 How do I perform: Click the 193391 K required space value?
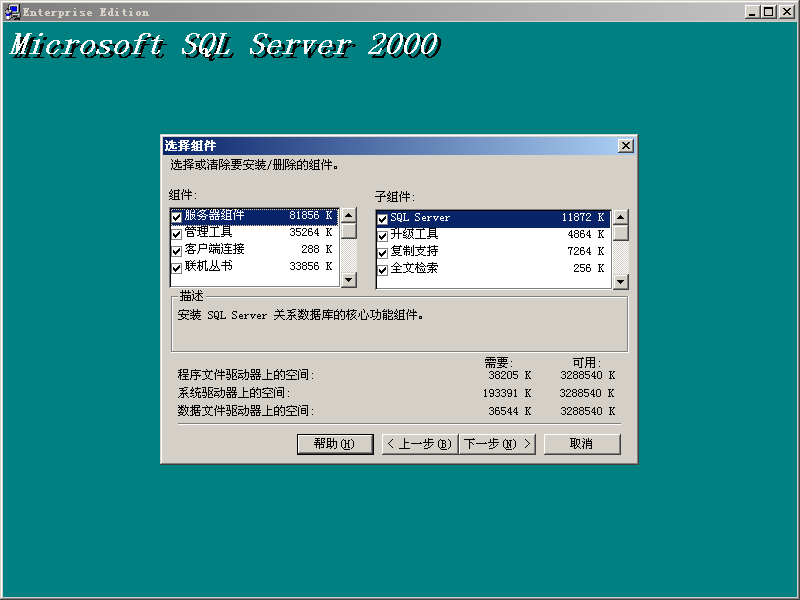click(x=507, y=393)
